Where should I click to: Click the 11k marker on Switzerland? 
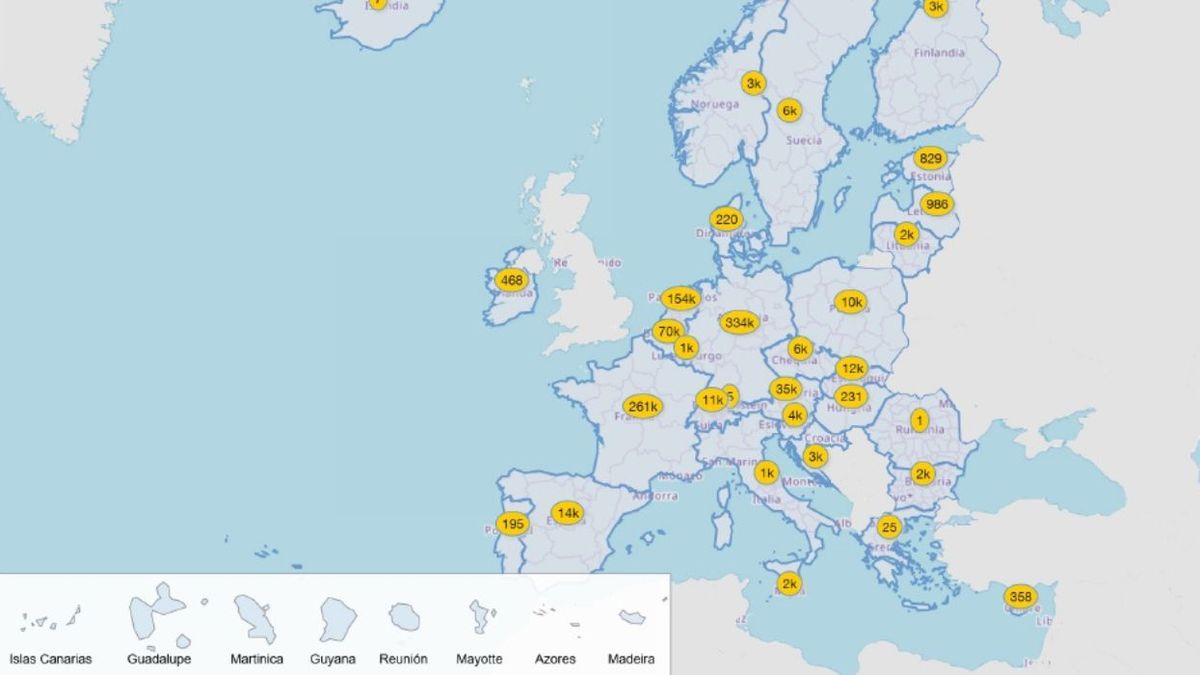[711, 401]
